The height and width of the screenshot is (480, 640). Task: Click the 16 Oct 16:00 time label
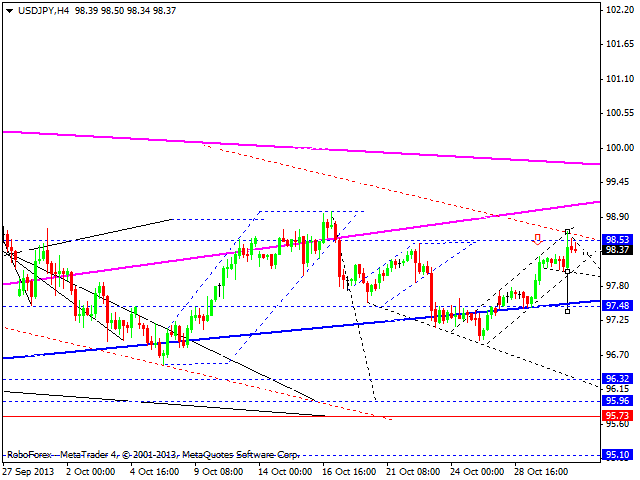pos(349,471)
